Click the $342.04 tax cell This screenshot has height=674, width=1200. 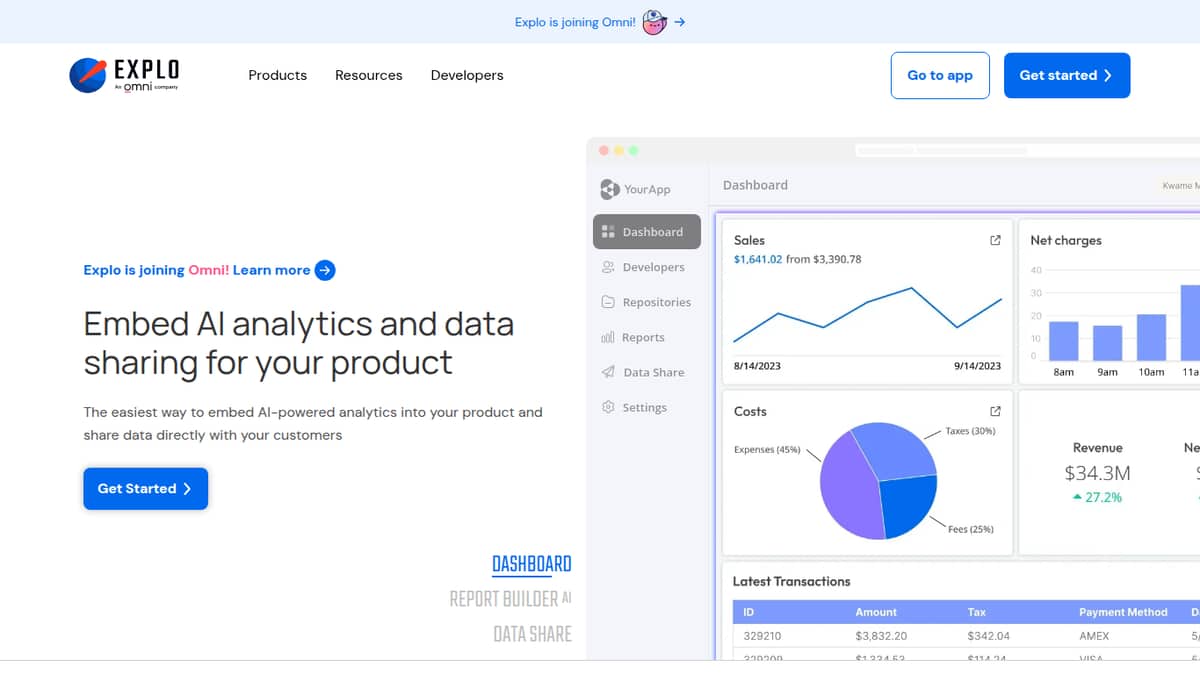[x=989, y=636]
